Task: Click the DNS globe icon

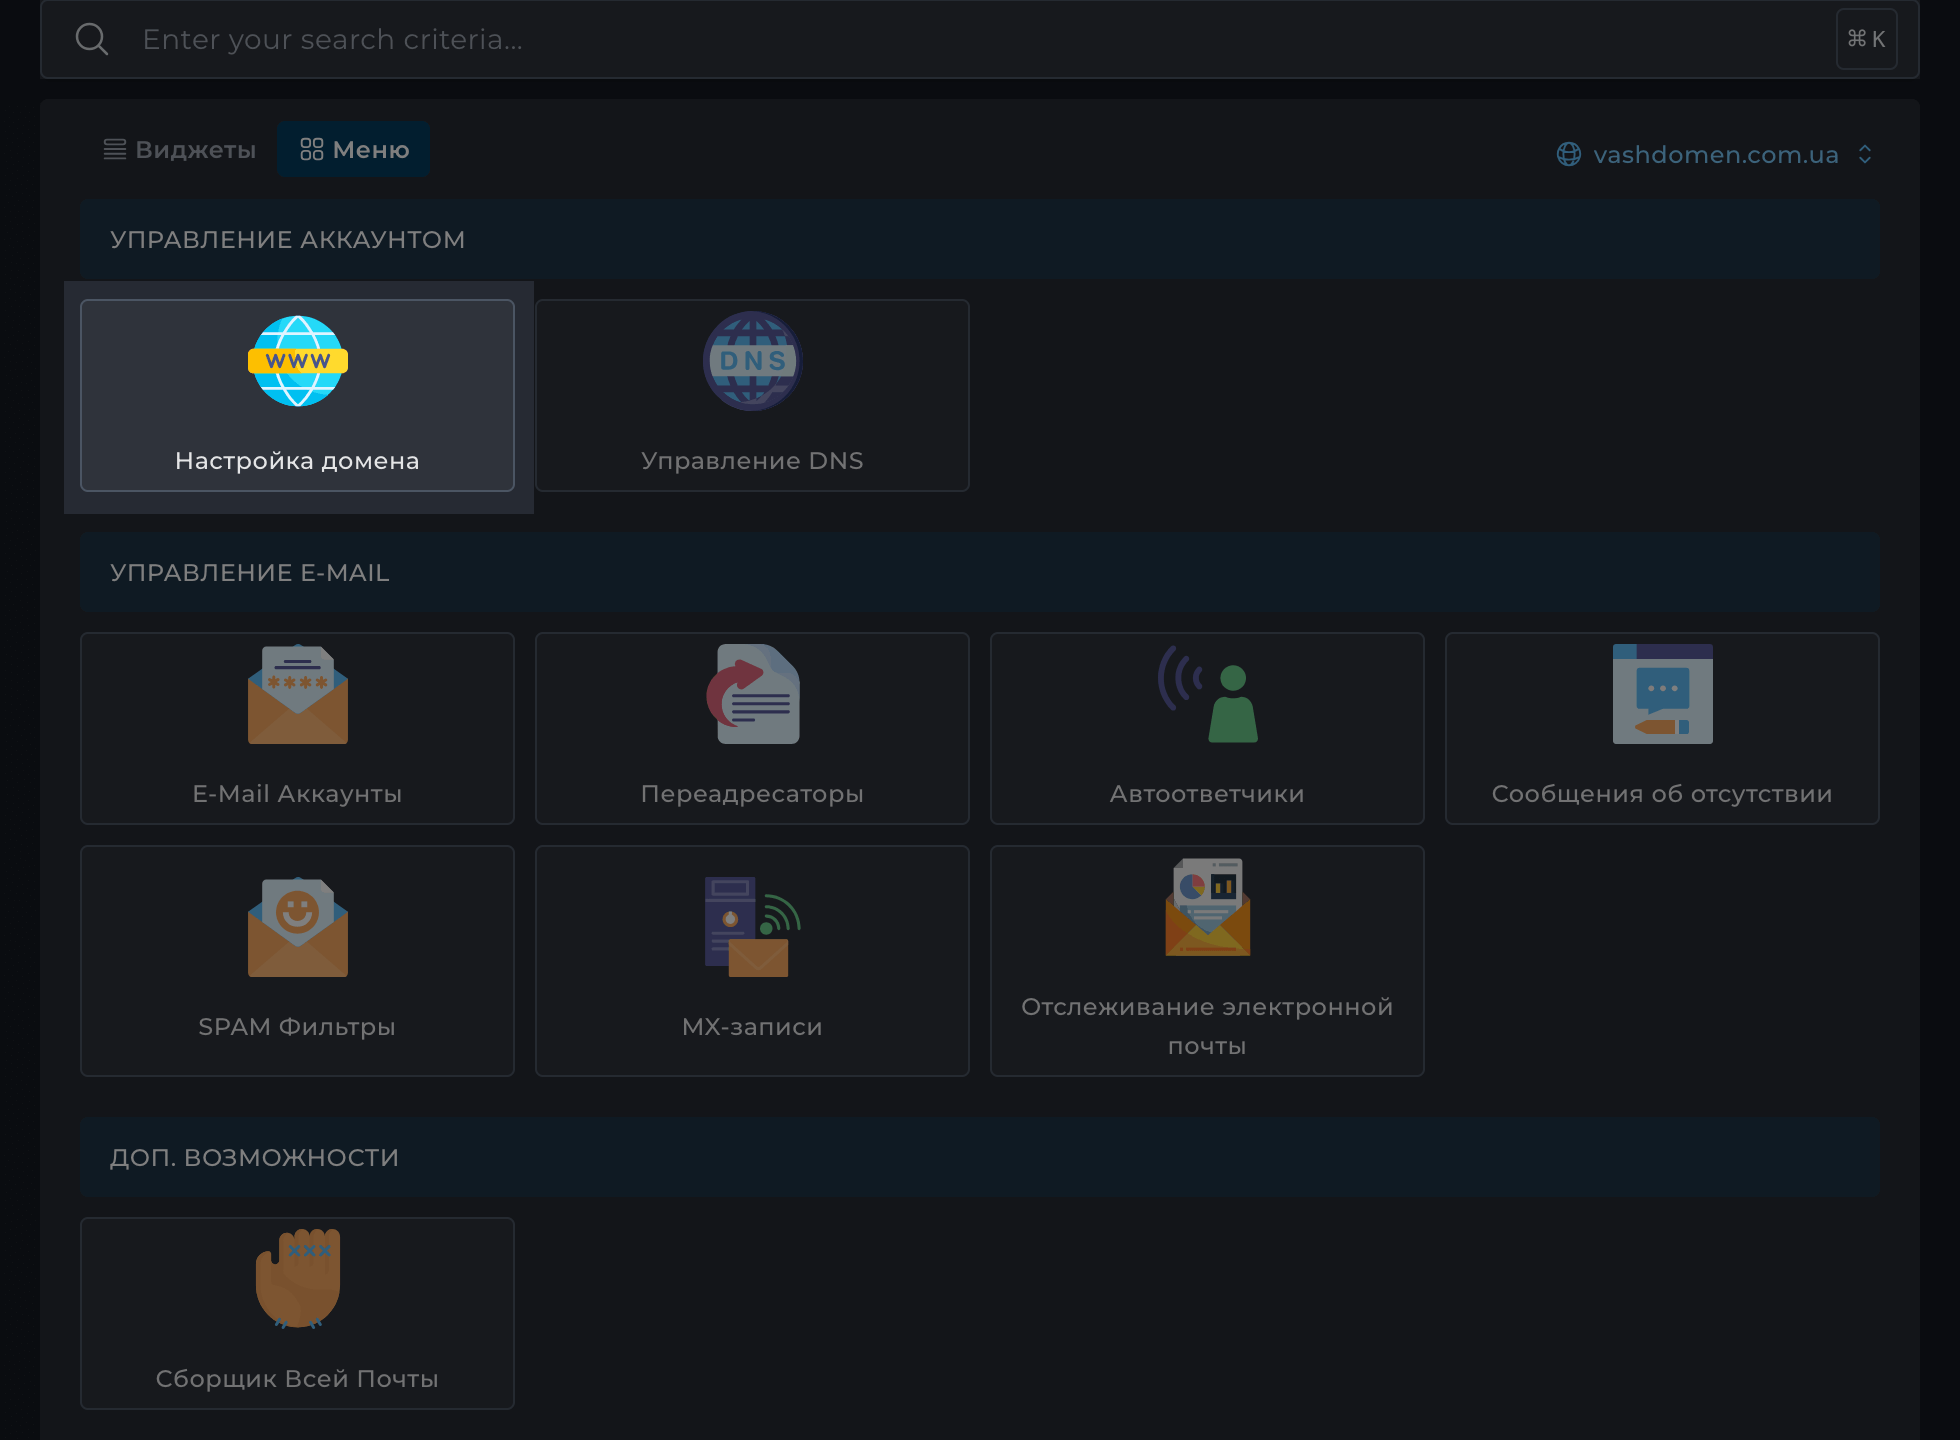Action: click(x=753, y=361)
